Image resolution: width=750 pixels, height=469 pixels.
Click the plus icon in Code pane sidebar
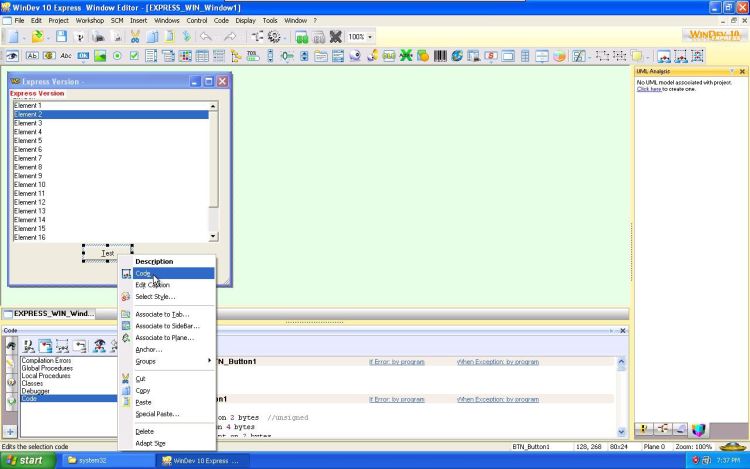point(10,432)
